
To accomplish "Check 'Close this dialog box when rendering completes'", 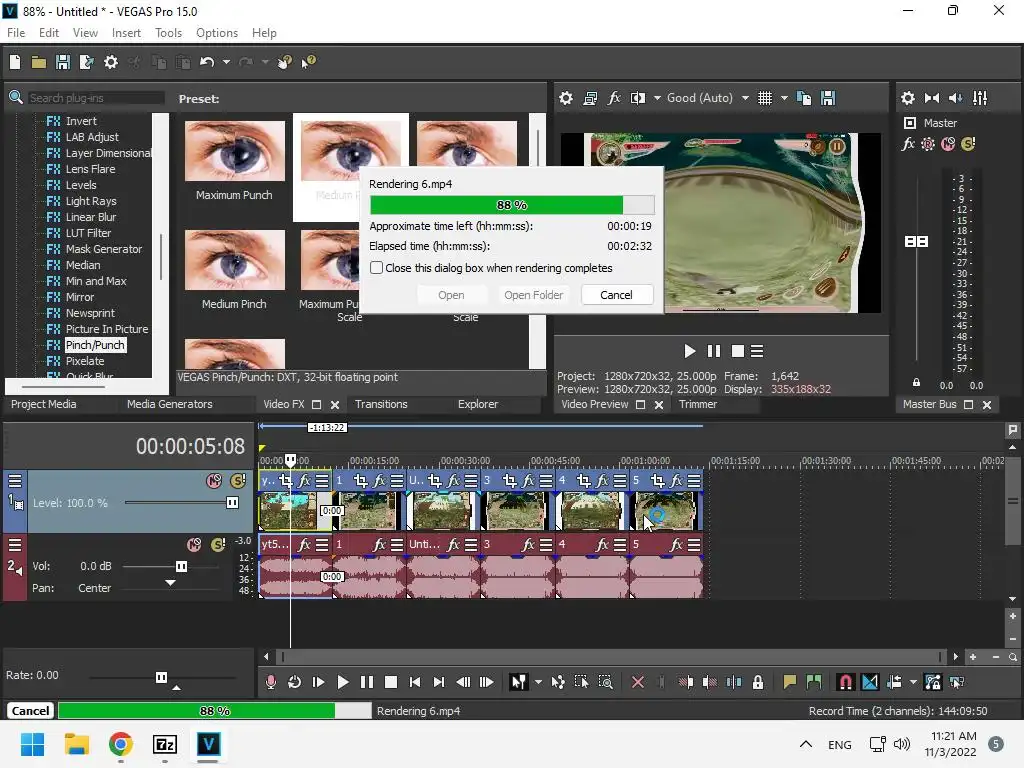I will point(376,268).
